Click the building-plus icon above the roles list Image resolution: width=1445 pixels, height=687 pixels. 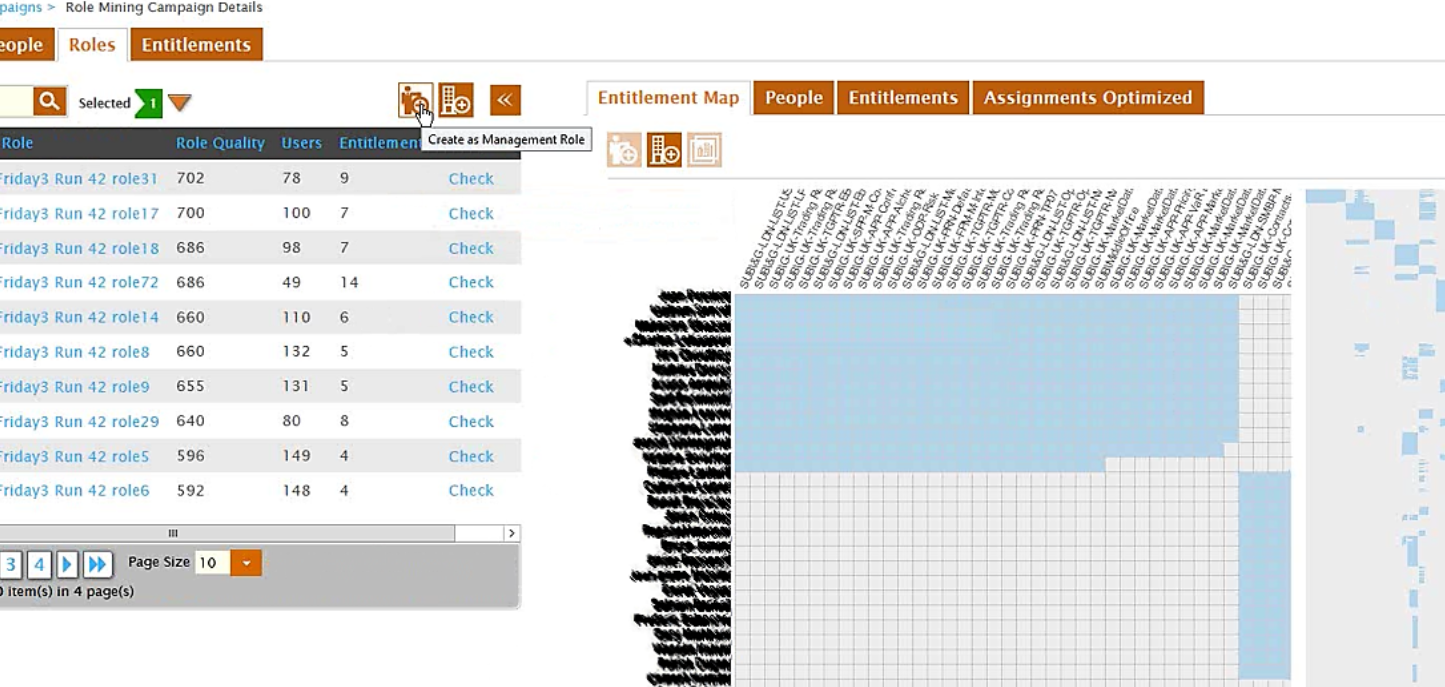click(x=456, y=100)
